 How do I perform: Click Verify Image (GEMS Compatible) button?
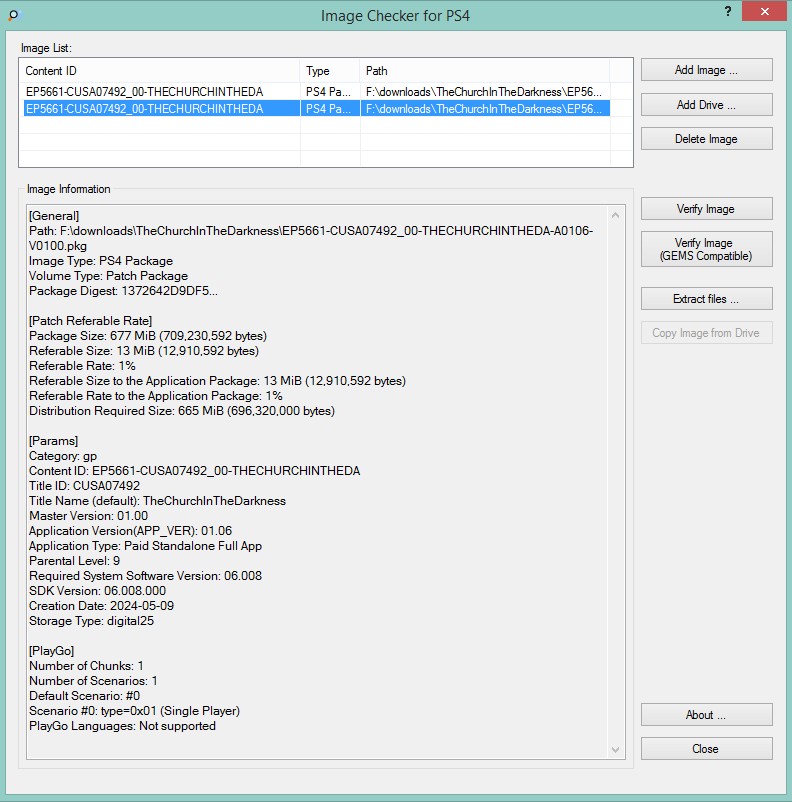[x=707, y=249]
